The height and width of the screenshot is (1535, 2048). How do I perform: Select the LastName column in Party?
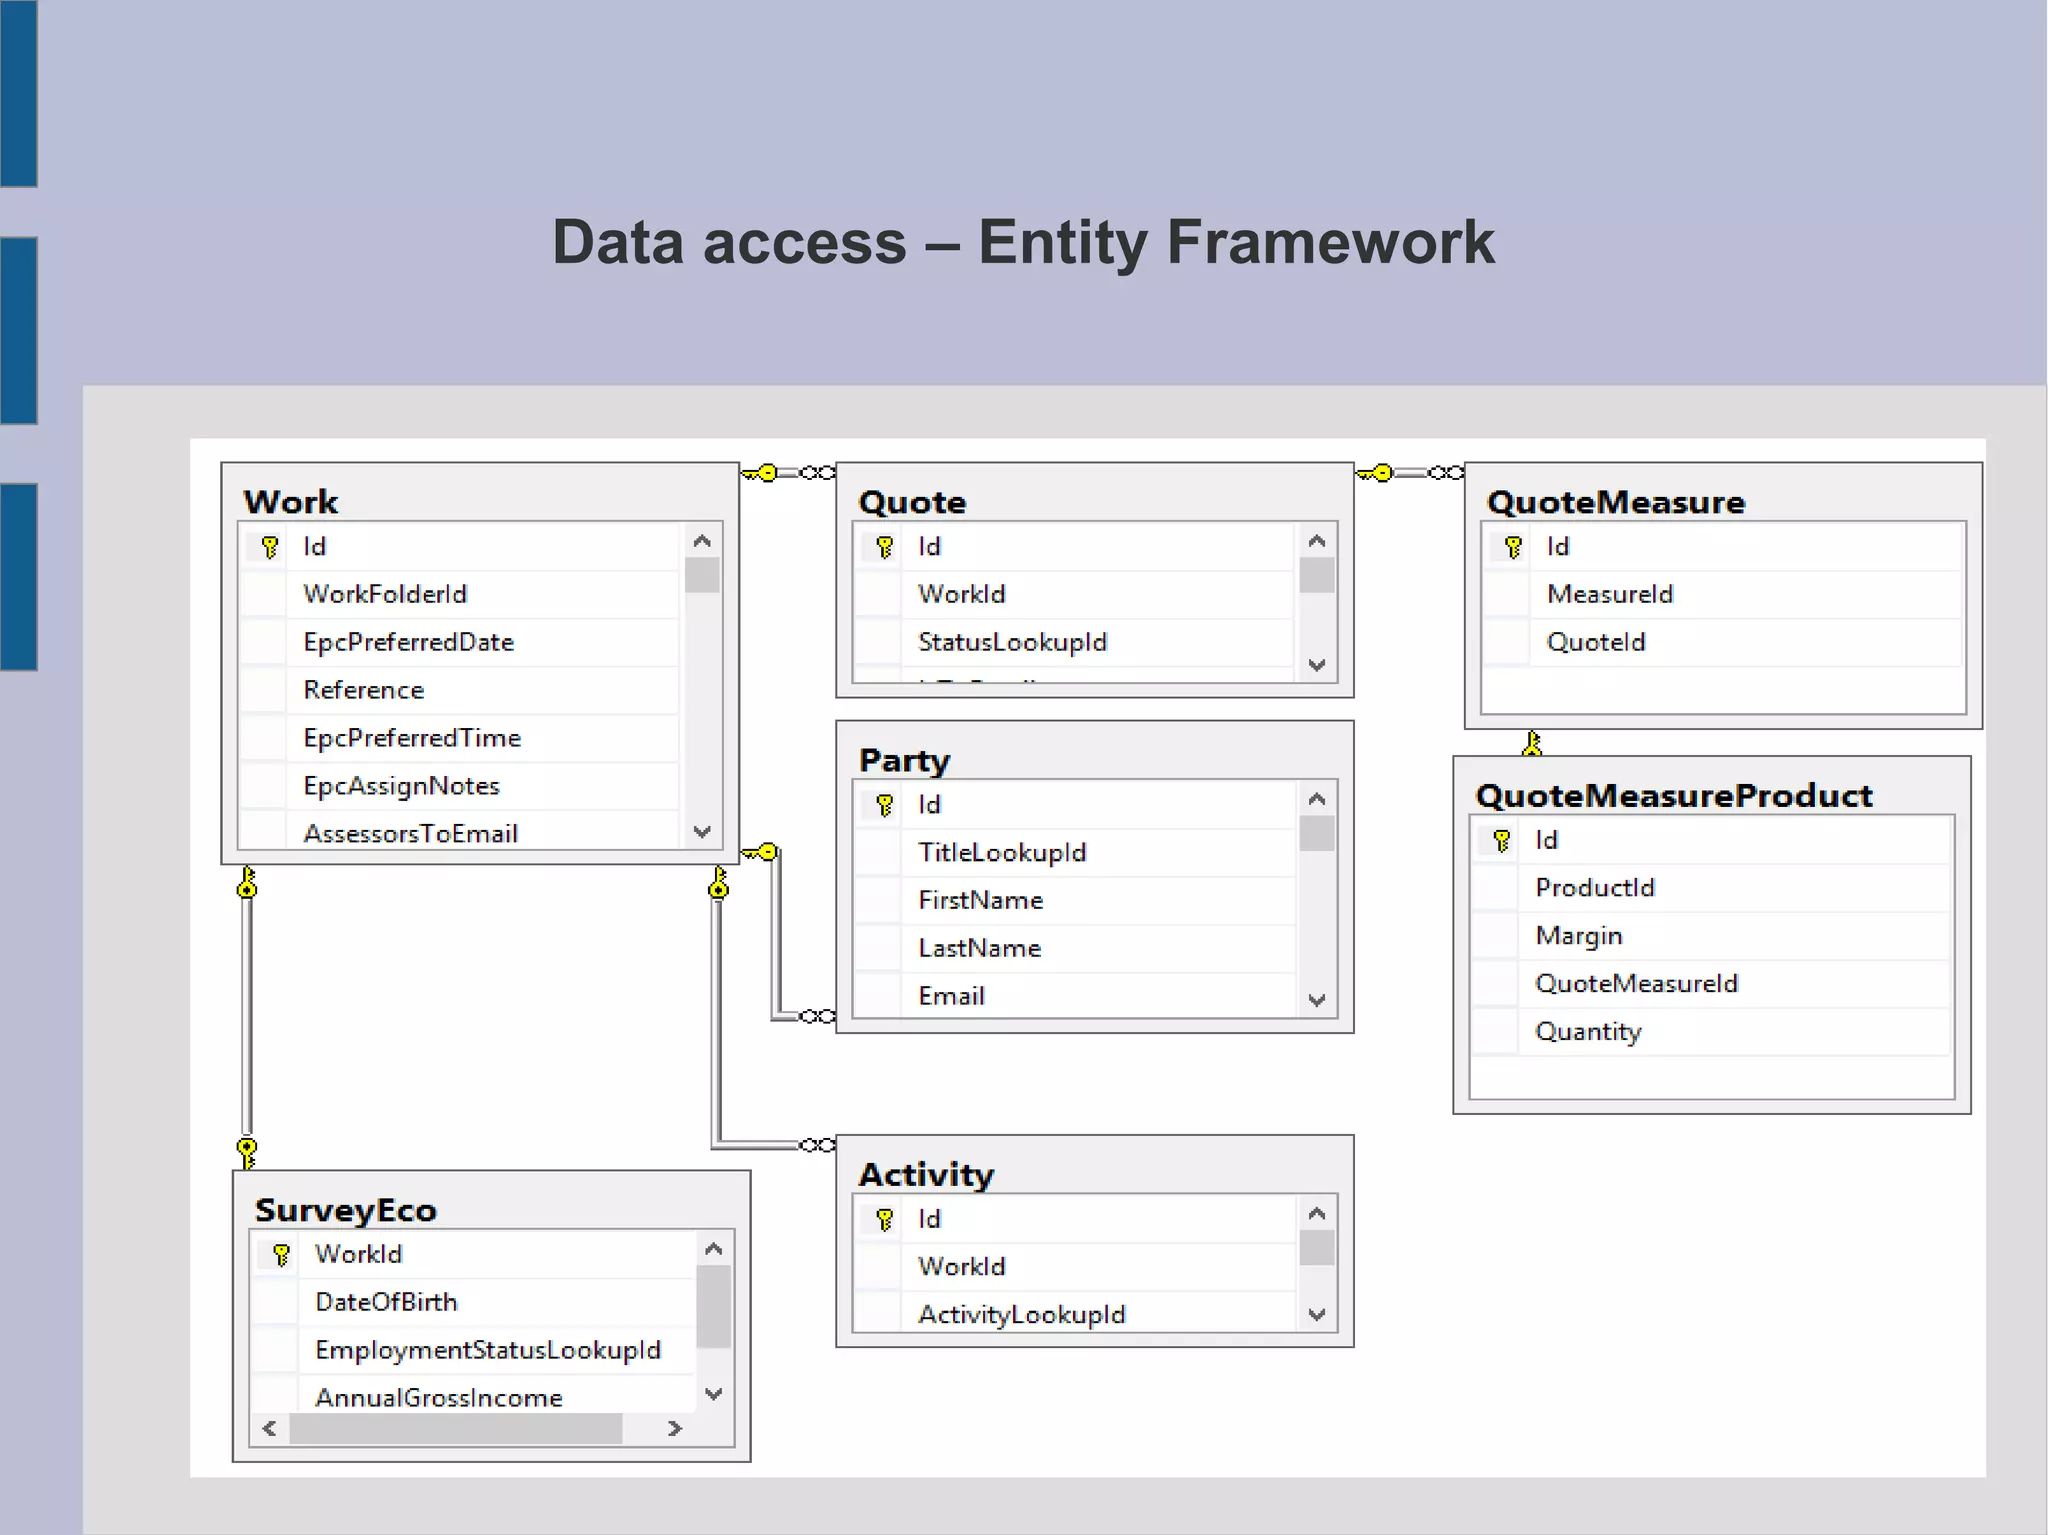click(x=1075, y=949)
